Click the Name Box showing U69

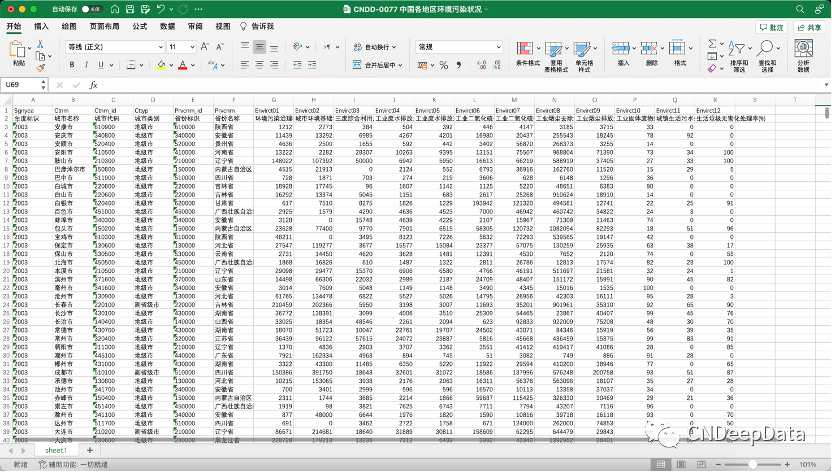pos(21,85)
